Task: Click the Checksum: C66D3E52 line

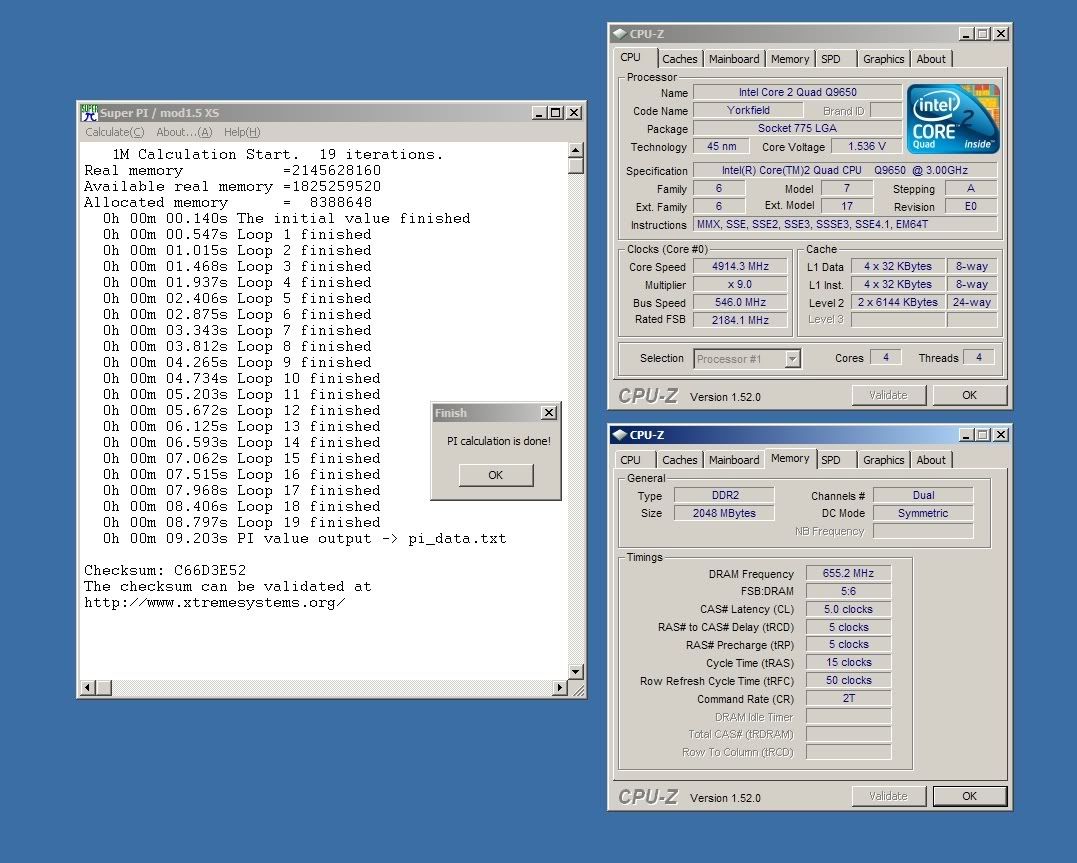Action: click(x=165, y=570)
